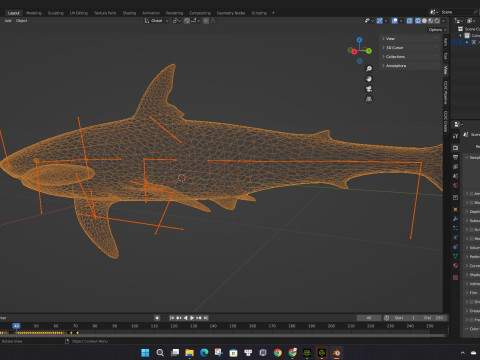Toggle viewport gizmos button
The image size is (480, 360).
coord(380,21)
